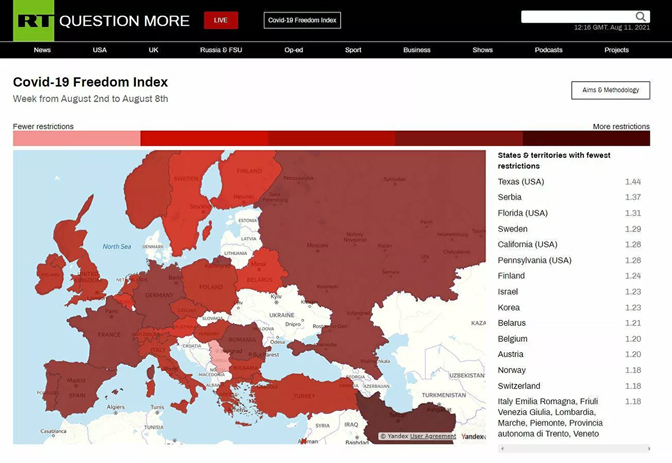Click the Covid-19 Freedom Index header button
The width and height of the screenshot is (672, 463).
click(302, 20)
